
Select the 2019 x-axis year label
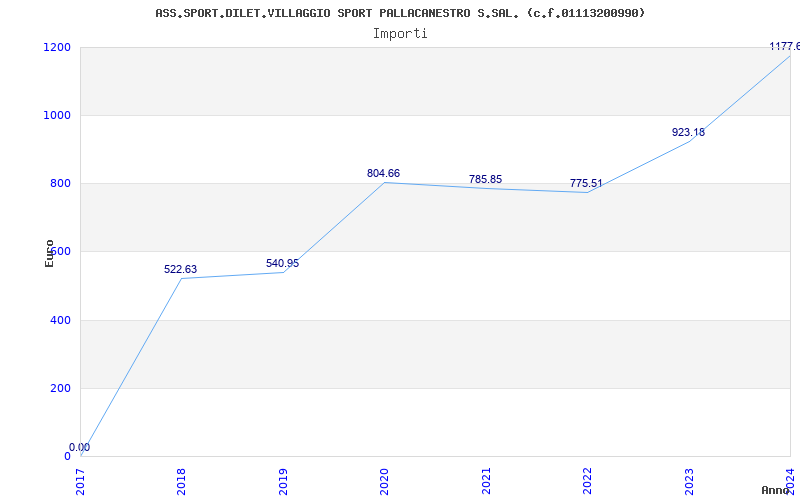pos(283,480)
